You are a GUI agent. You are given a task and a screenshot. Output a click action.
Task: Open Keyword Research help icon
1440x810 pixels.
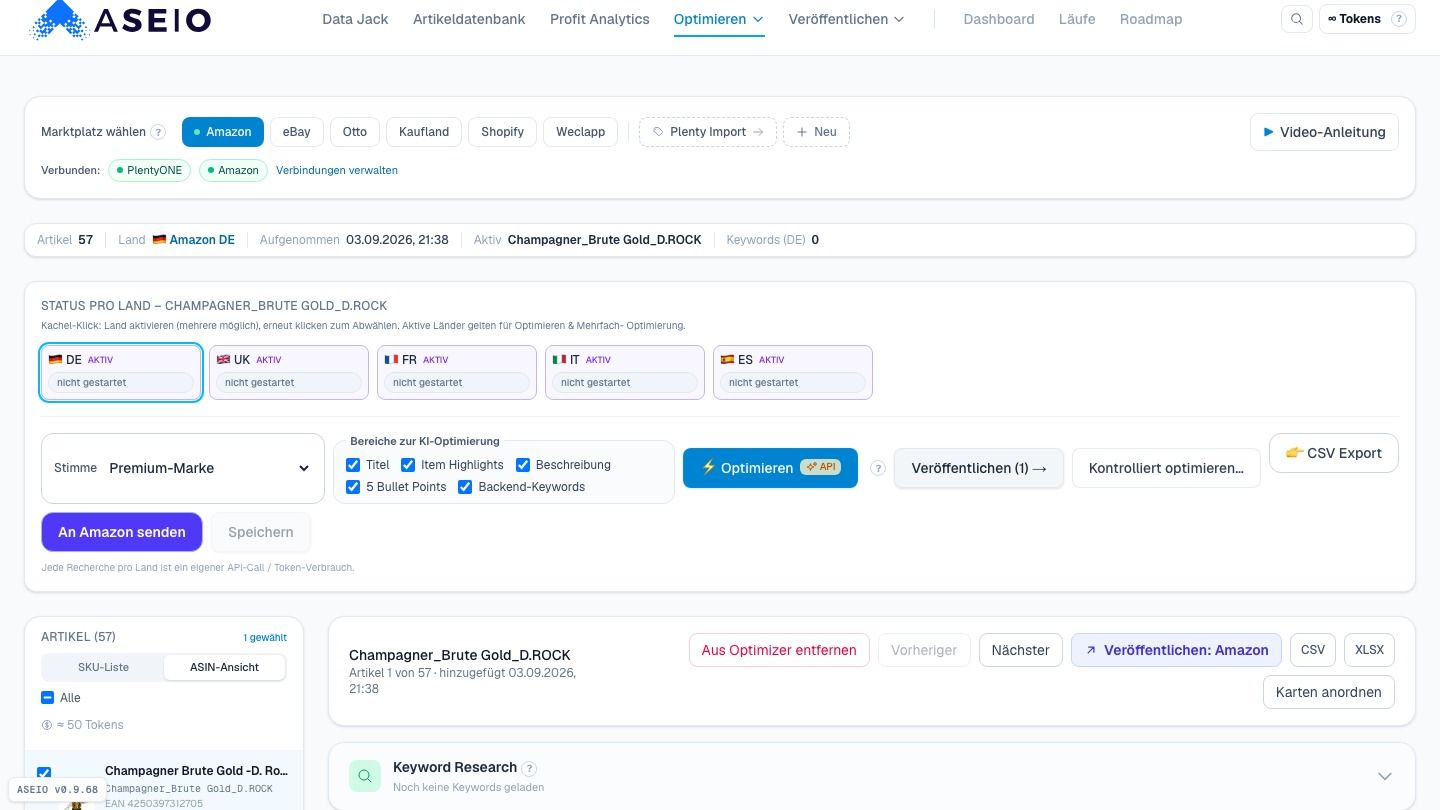pos(529,768)
